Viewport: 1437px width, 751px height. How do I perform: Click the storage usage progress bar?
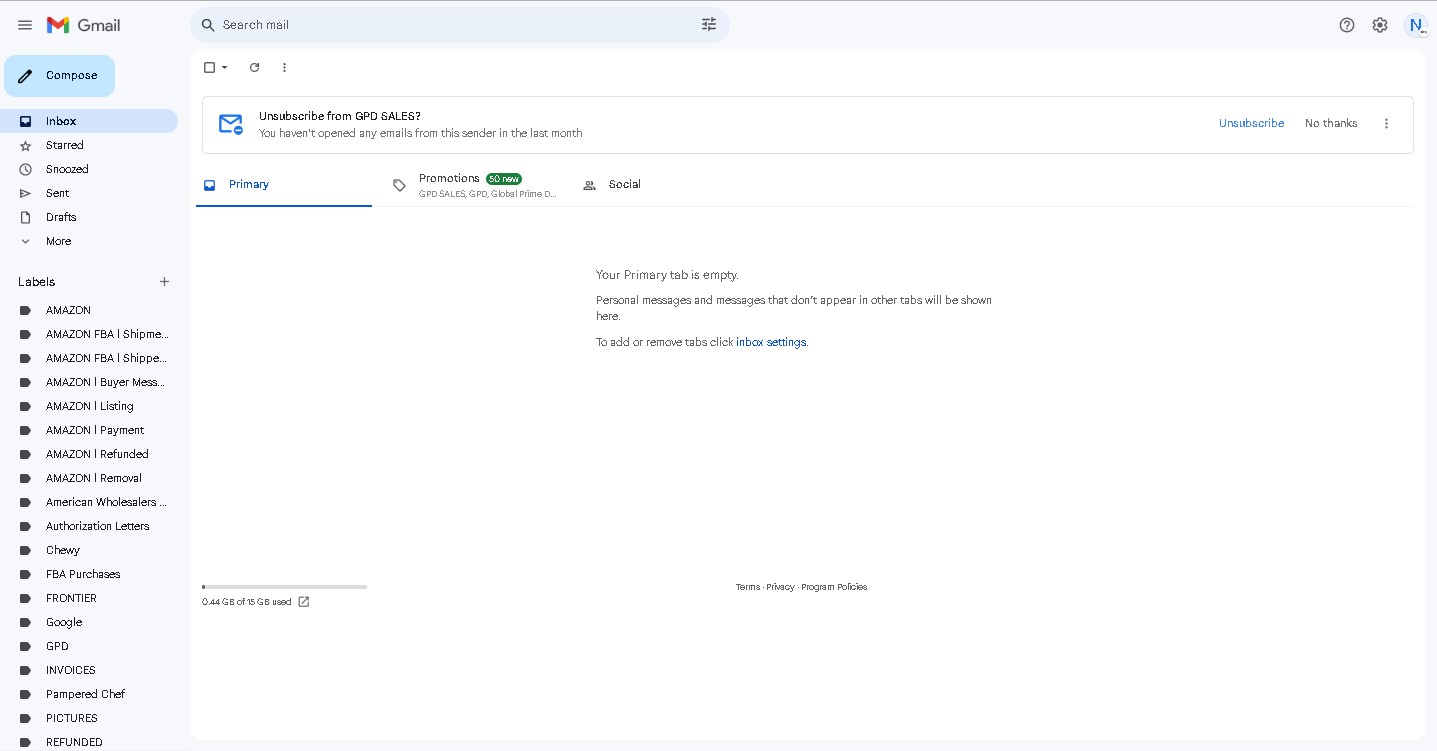284,587
